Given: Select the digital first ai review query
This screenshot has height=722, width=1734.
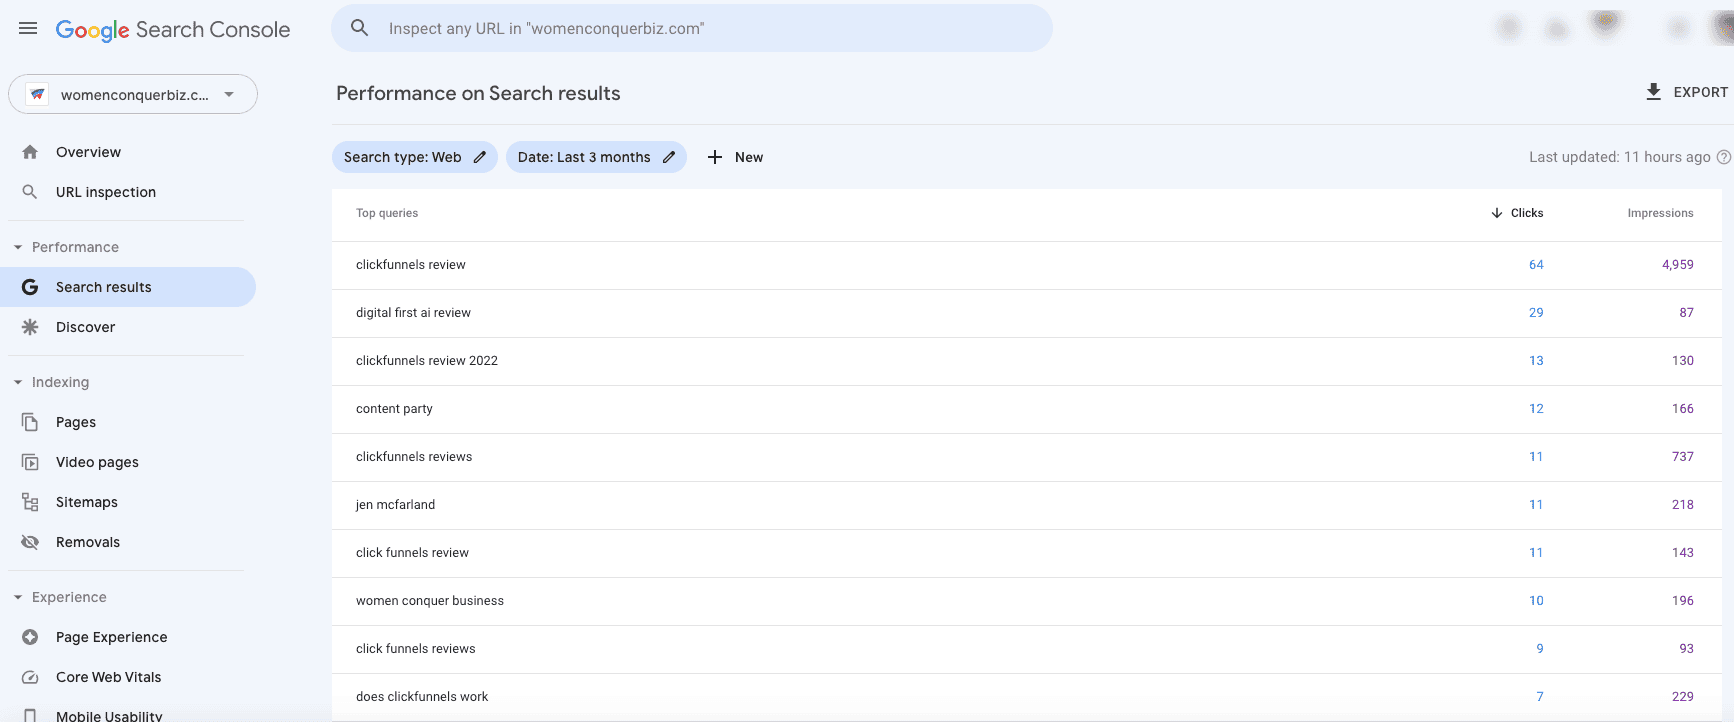Looking at the screenshot, I should 1027,313.
